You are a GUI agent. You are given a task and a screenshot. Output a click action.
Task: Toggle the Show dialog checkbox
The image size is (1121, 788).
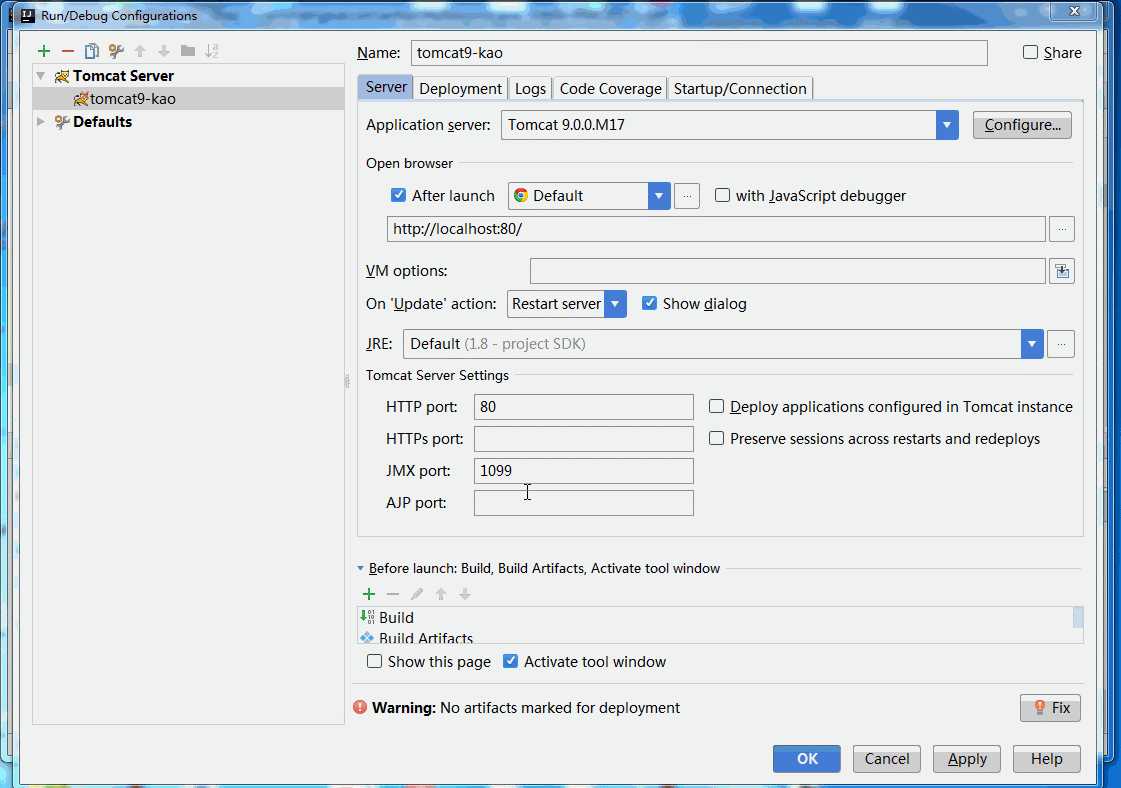(649, 303)
